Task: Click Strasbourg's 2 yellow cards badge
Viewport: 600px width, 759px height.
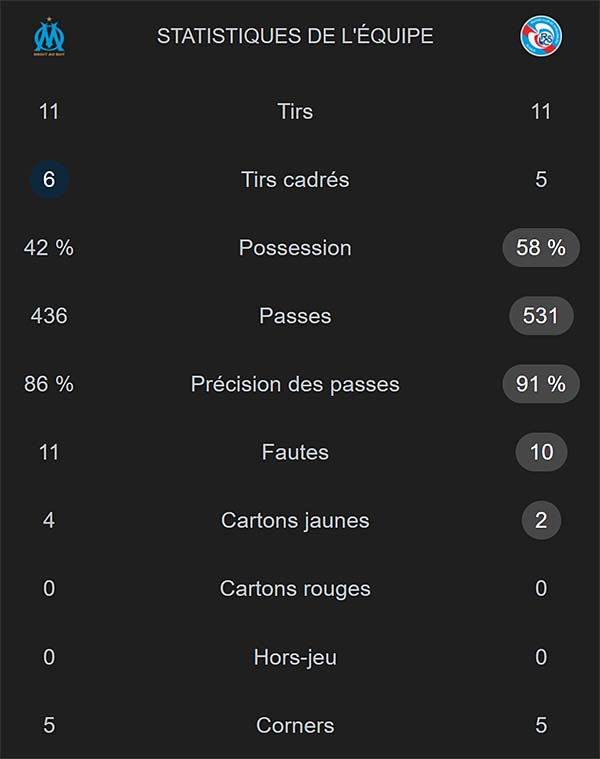Action: tap(541, 520)
